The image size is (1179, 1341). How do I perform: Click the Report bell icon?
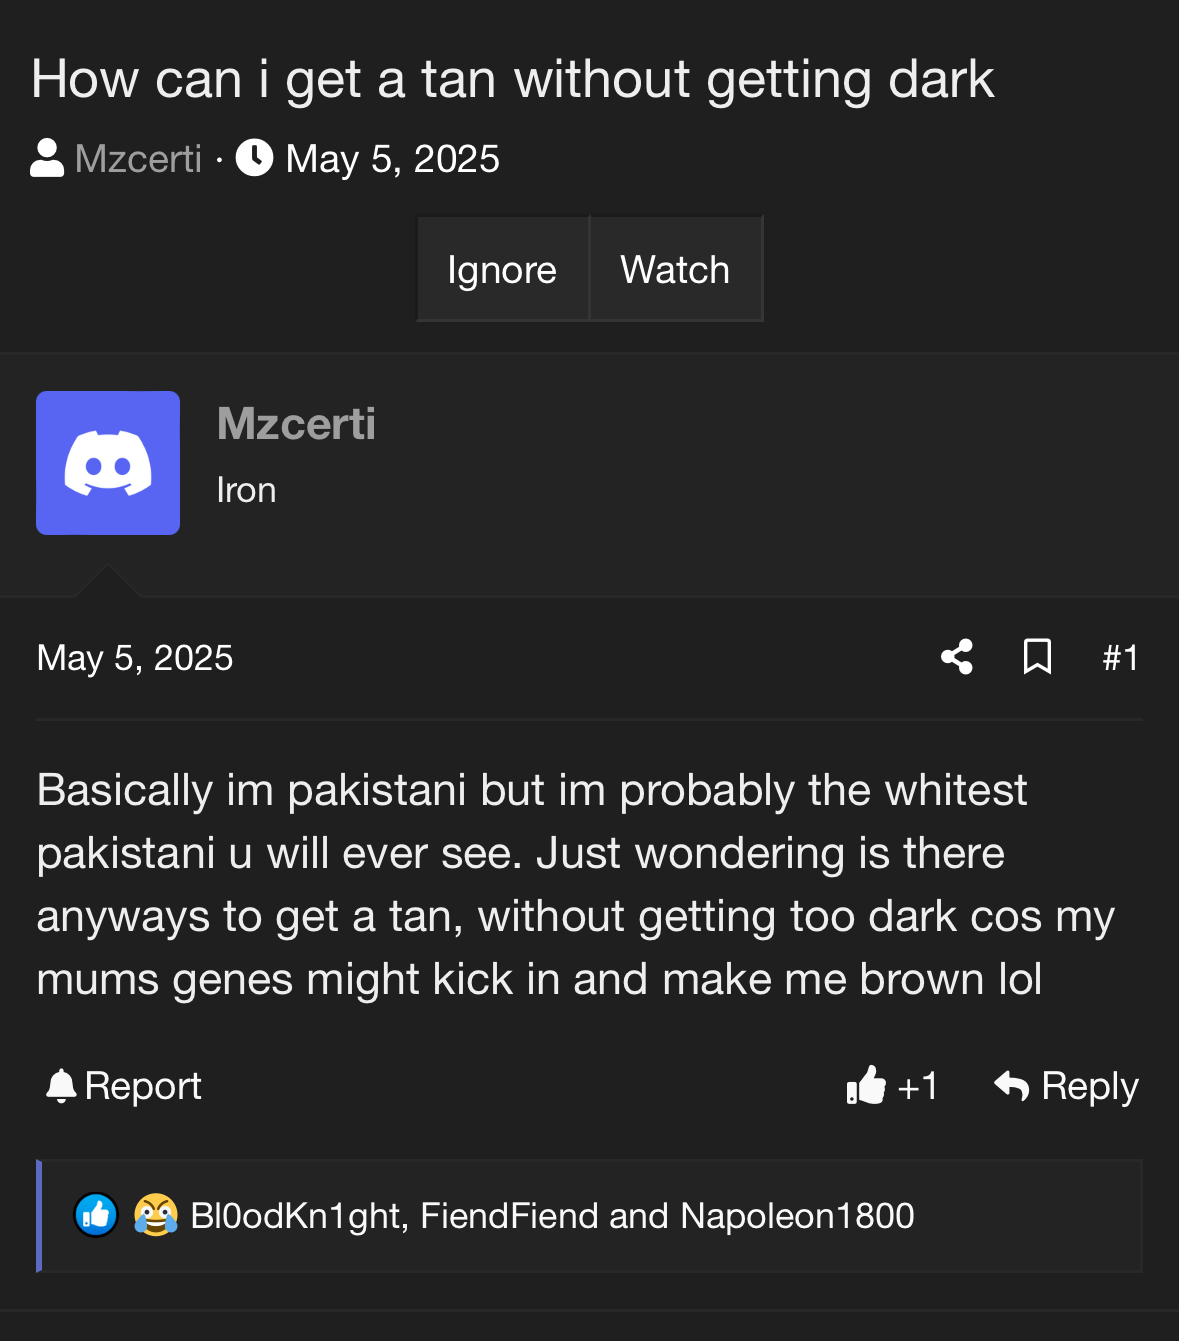[x=61, y=1086]
